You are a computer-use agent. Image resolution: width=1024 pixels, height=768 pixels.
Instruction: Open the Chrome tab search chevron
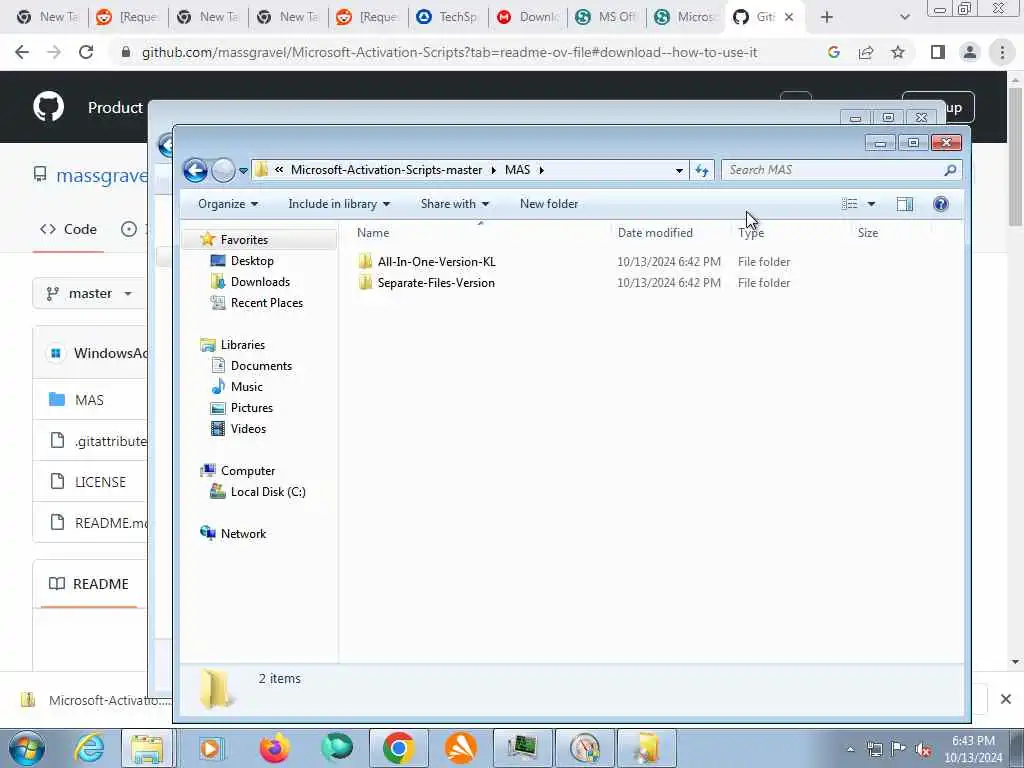pos(904,17)
